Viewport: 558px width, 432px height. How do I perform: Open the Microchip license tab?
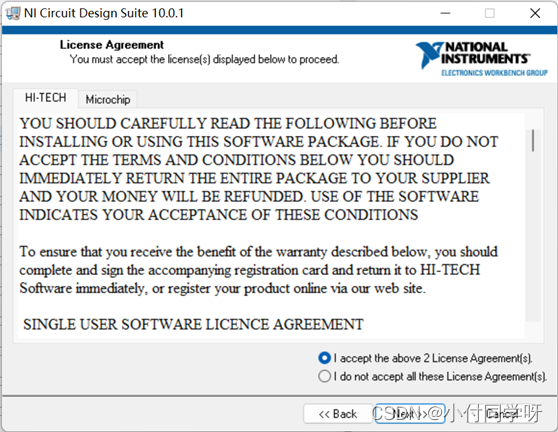(108, 99)
